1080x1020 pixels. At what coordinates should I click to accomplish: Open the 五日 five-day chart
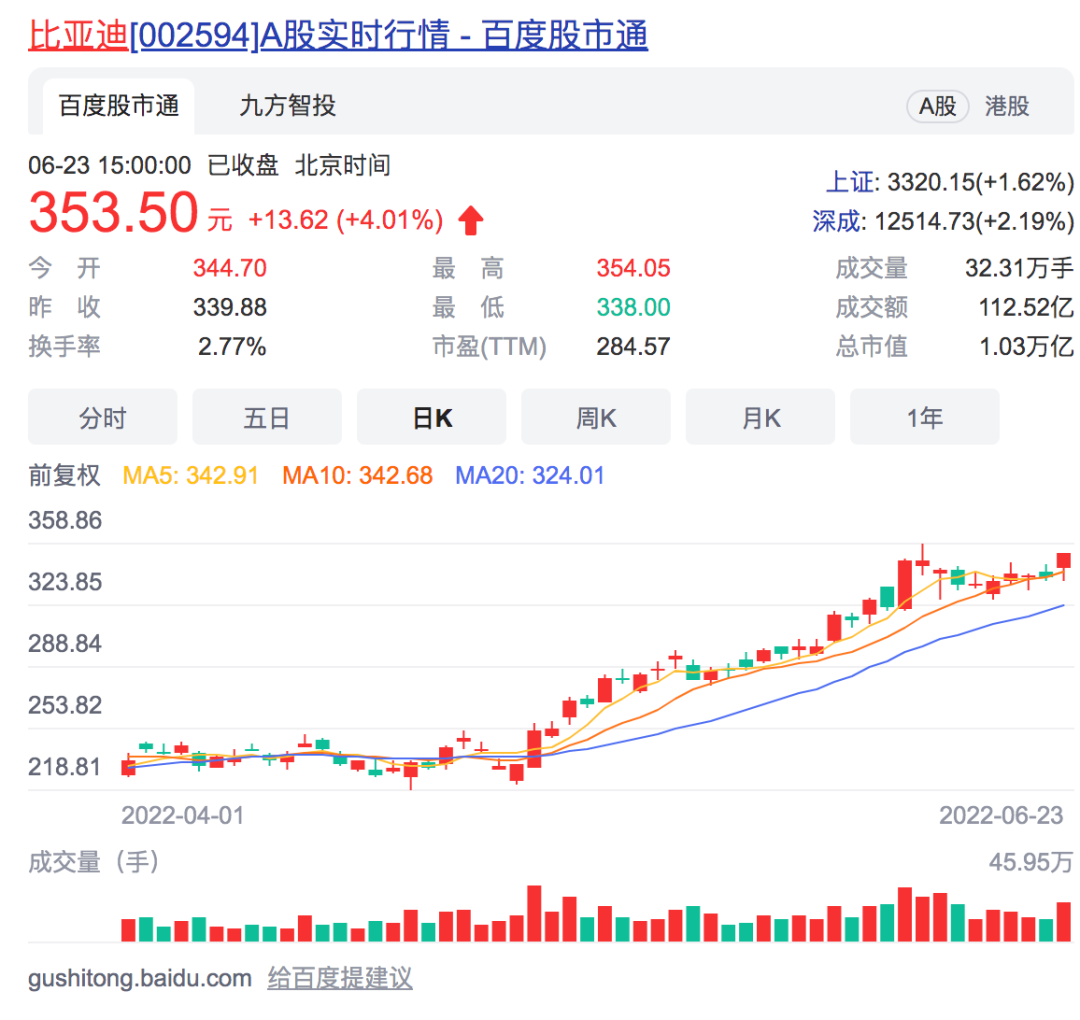[266, 417]
